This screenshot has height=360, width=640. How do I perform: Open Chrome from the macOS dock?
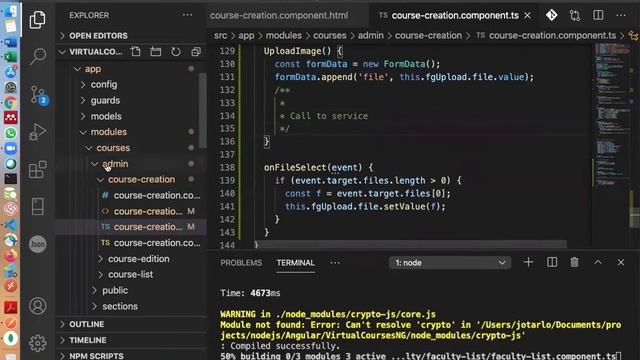11,103
